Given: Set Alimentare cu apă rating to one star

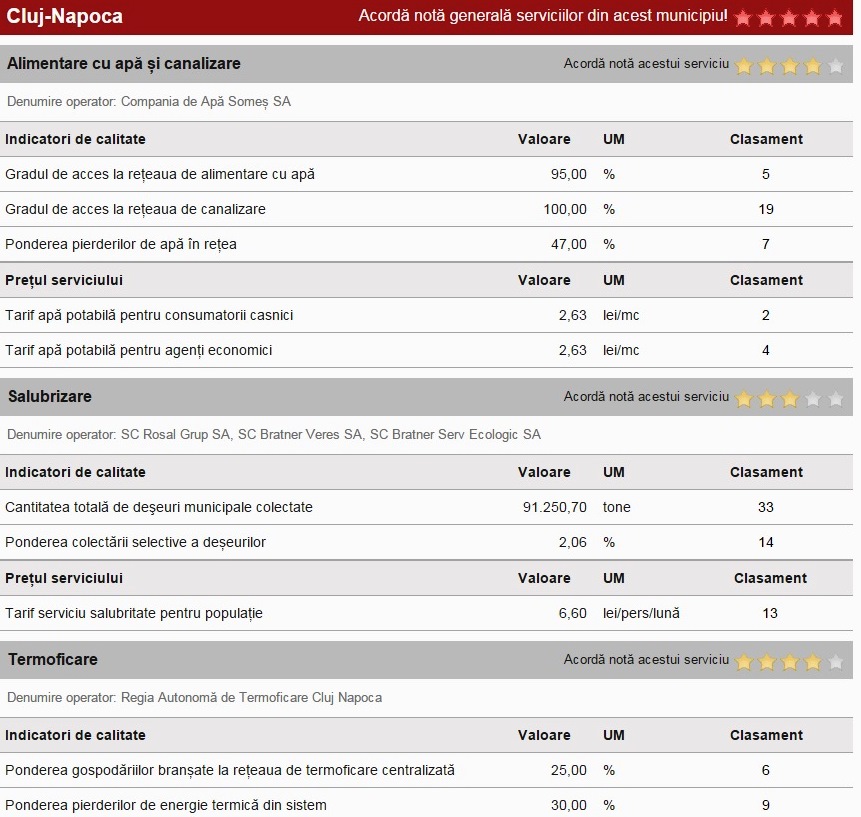Looking at the screenshot, I should [744, 65].
